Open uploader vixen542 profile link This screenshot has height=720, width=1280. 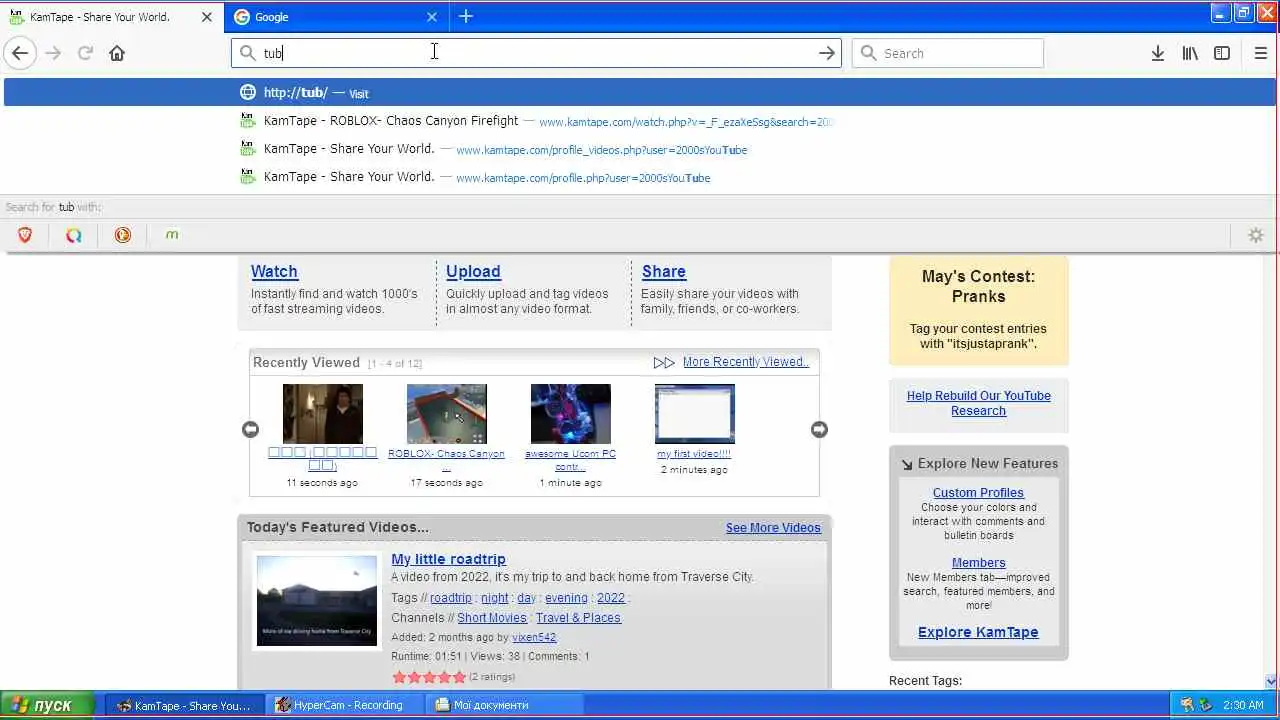pyautogui.click(x=534, y=637)
